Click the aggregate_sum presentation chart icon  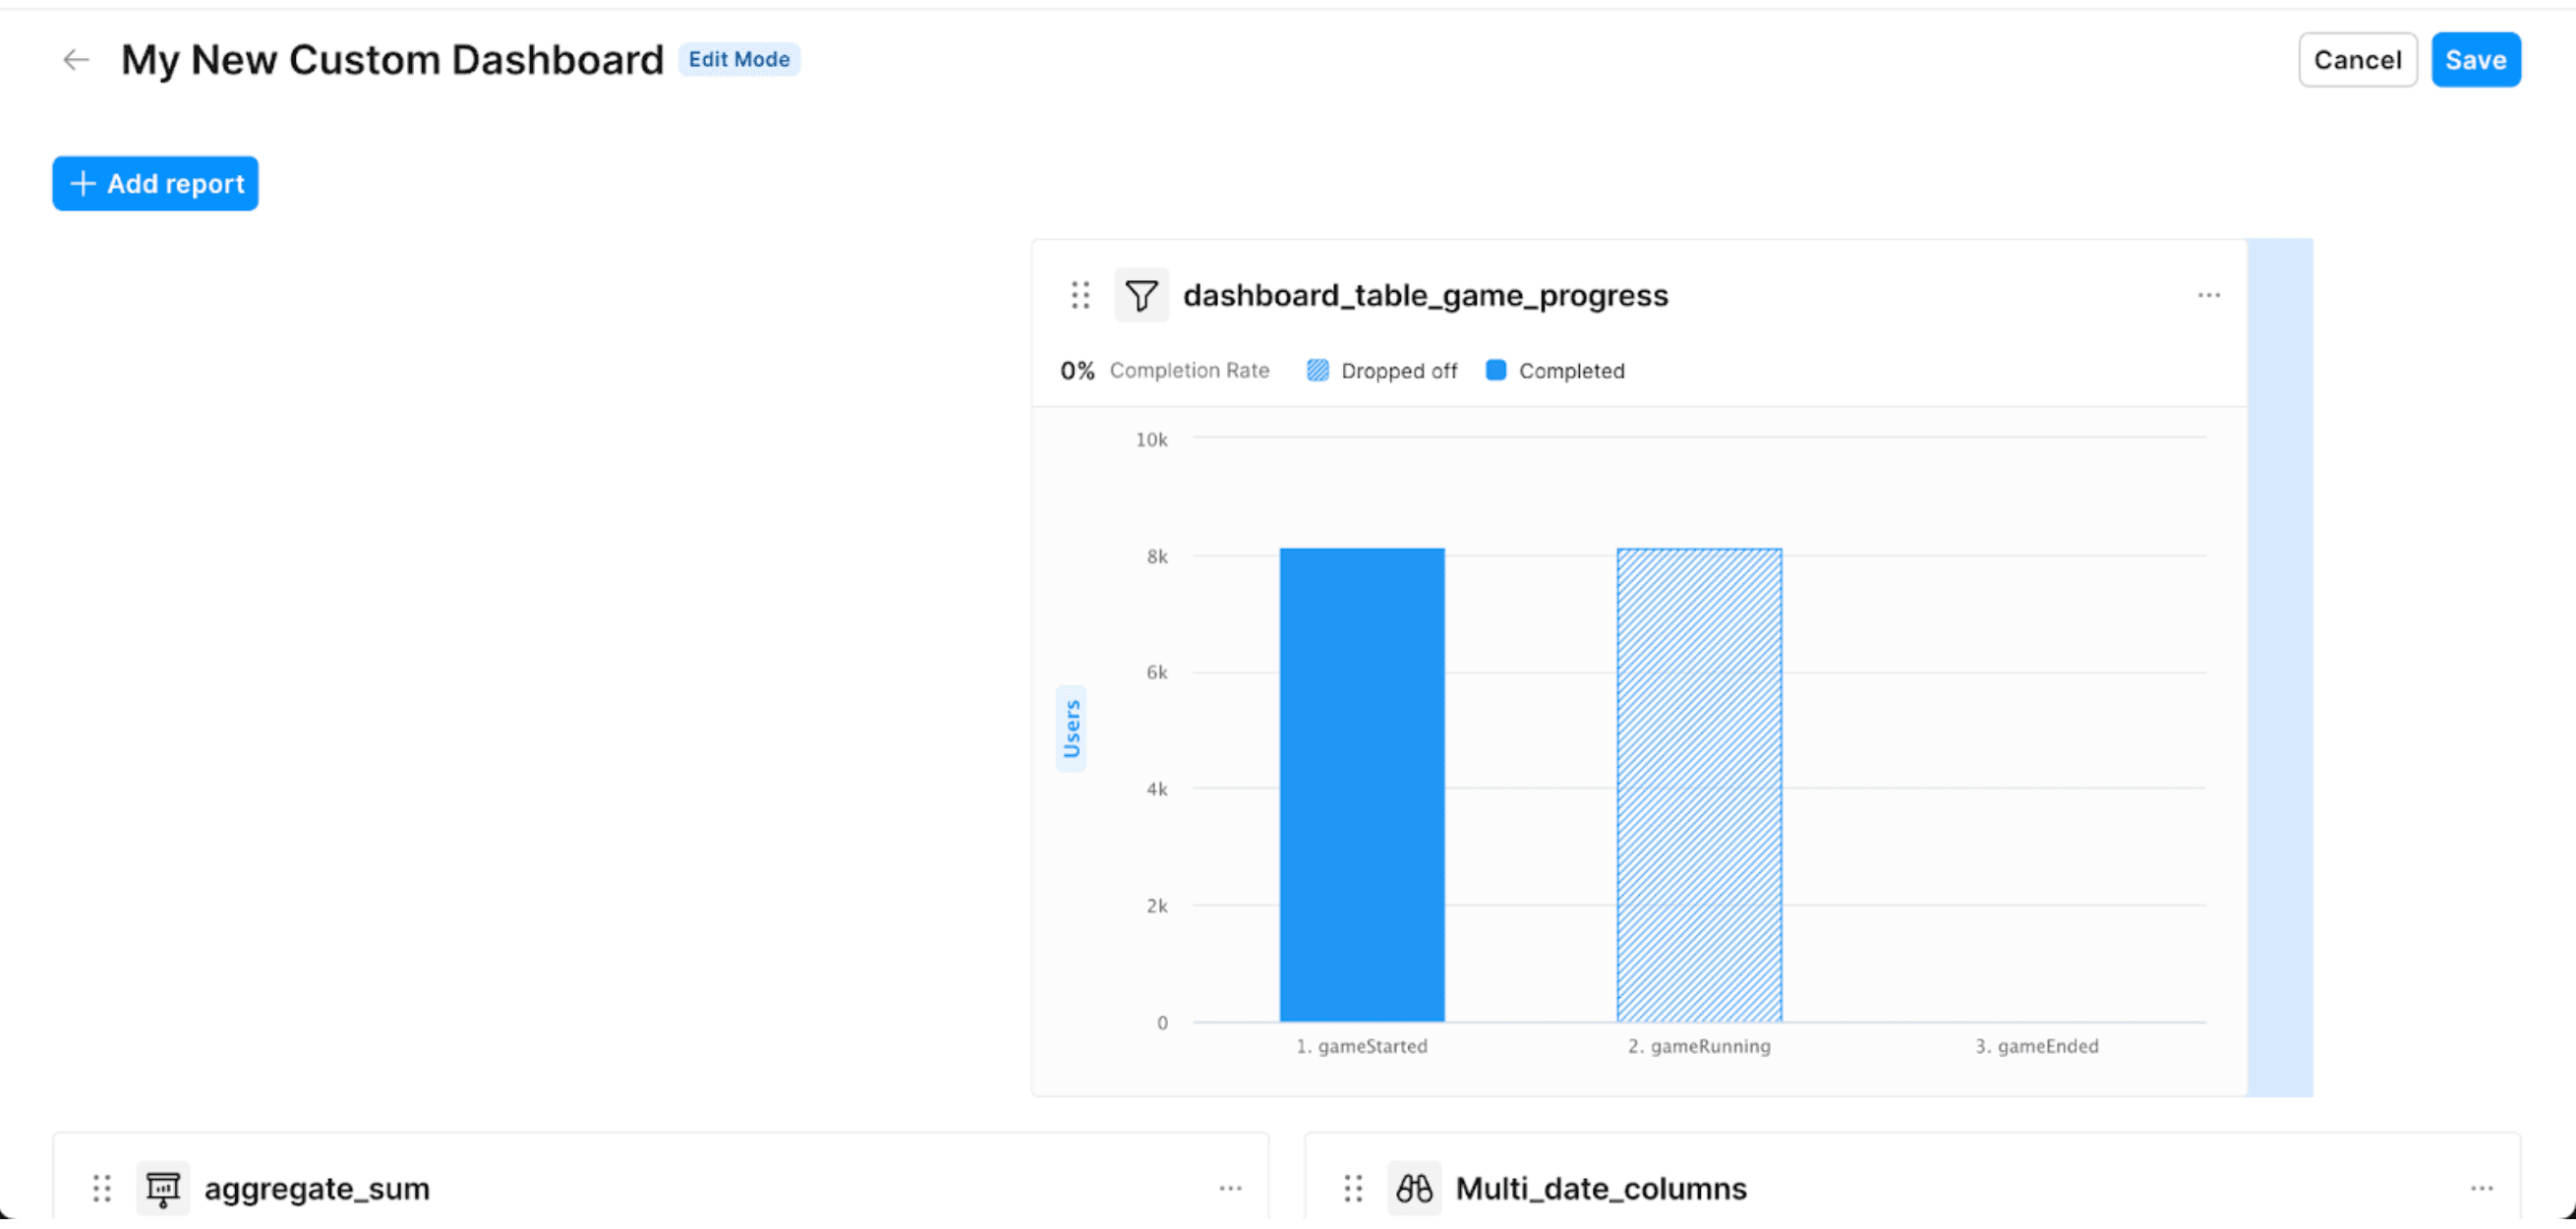click(163, 1189)
